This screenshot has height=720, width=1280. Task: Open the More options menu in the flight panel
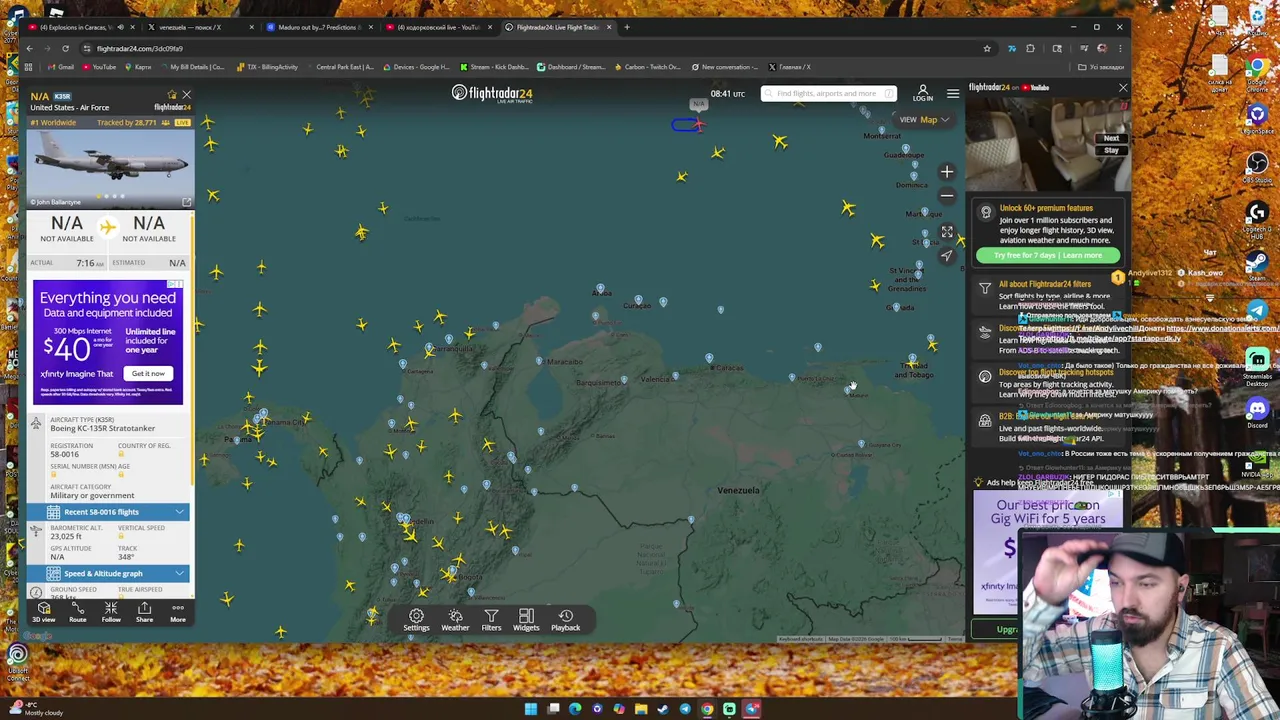[x=177, y=612]
